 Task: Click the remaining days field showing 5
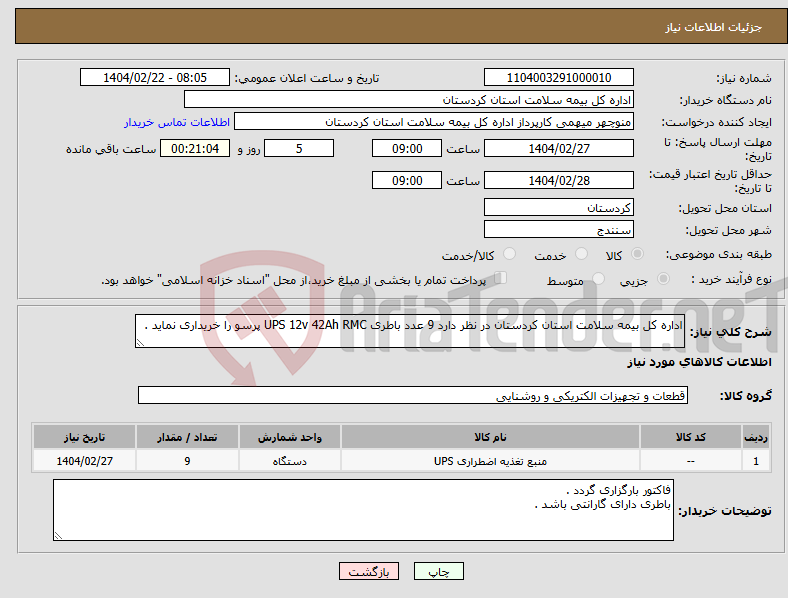[x=299, y=148]
